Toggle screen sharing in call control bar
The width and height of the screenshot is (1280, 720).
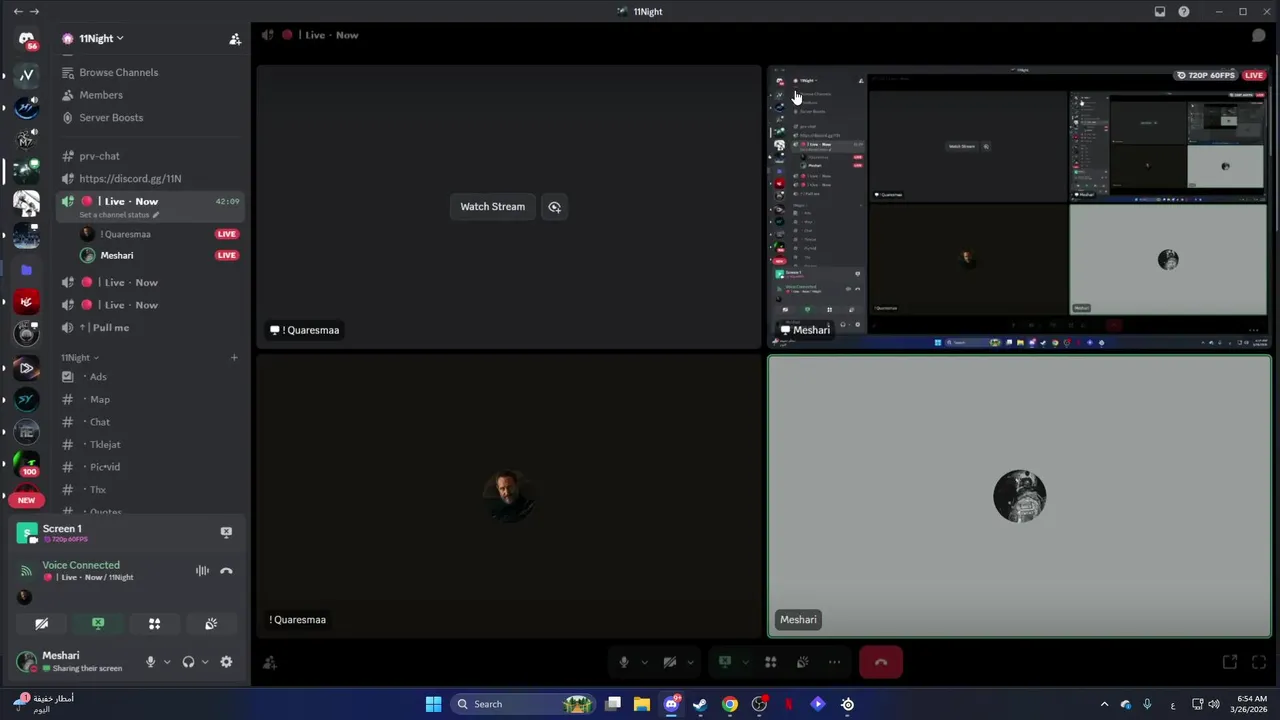coord(725,662)
